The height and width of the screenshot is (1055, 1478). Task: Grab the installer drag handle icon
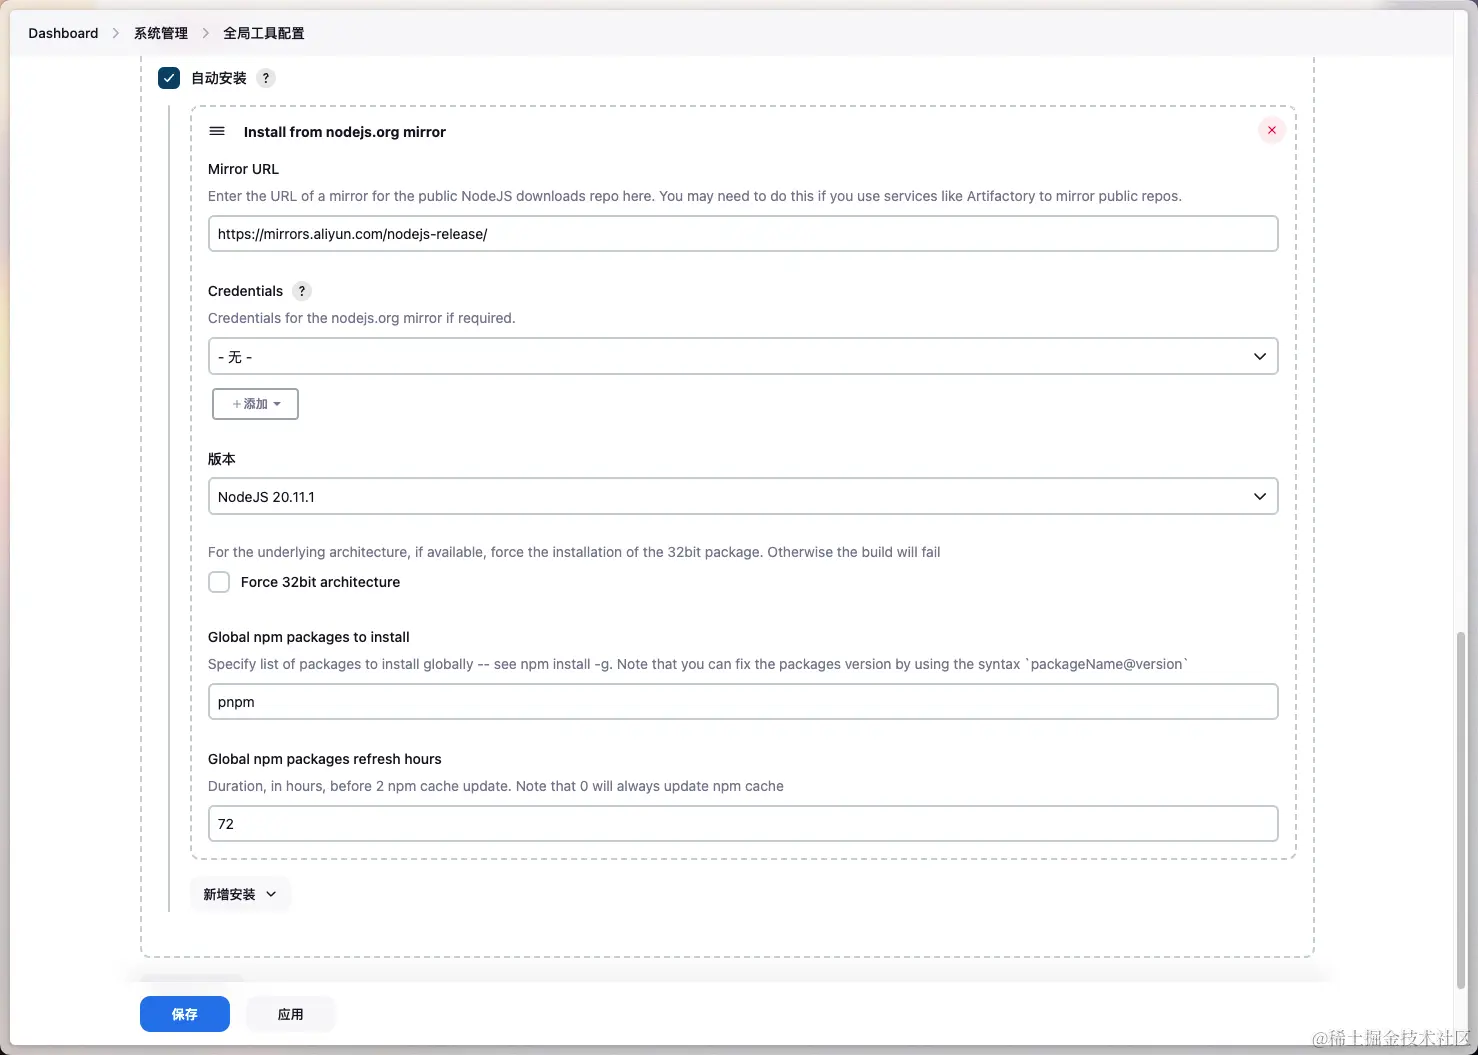coord(217,131)
